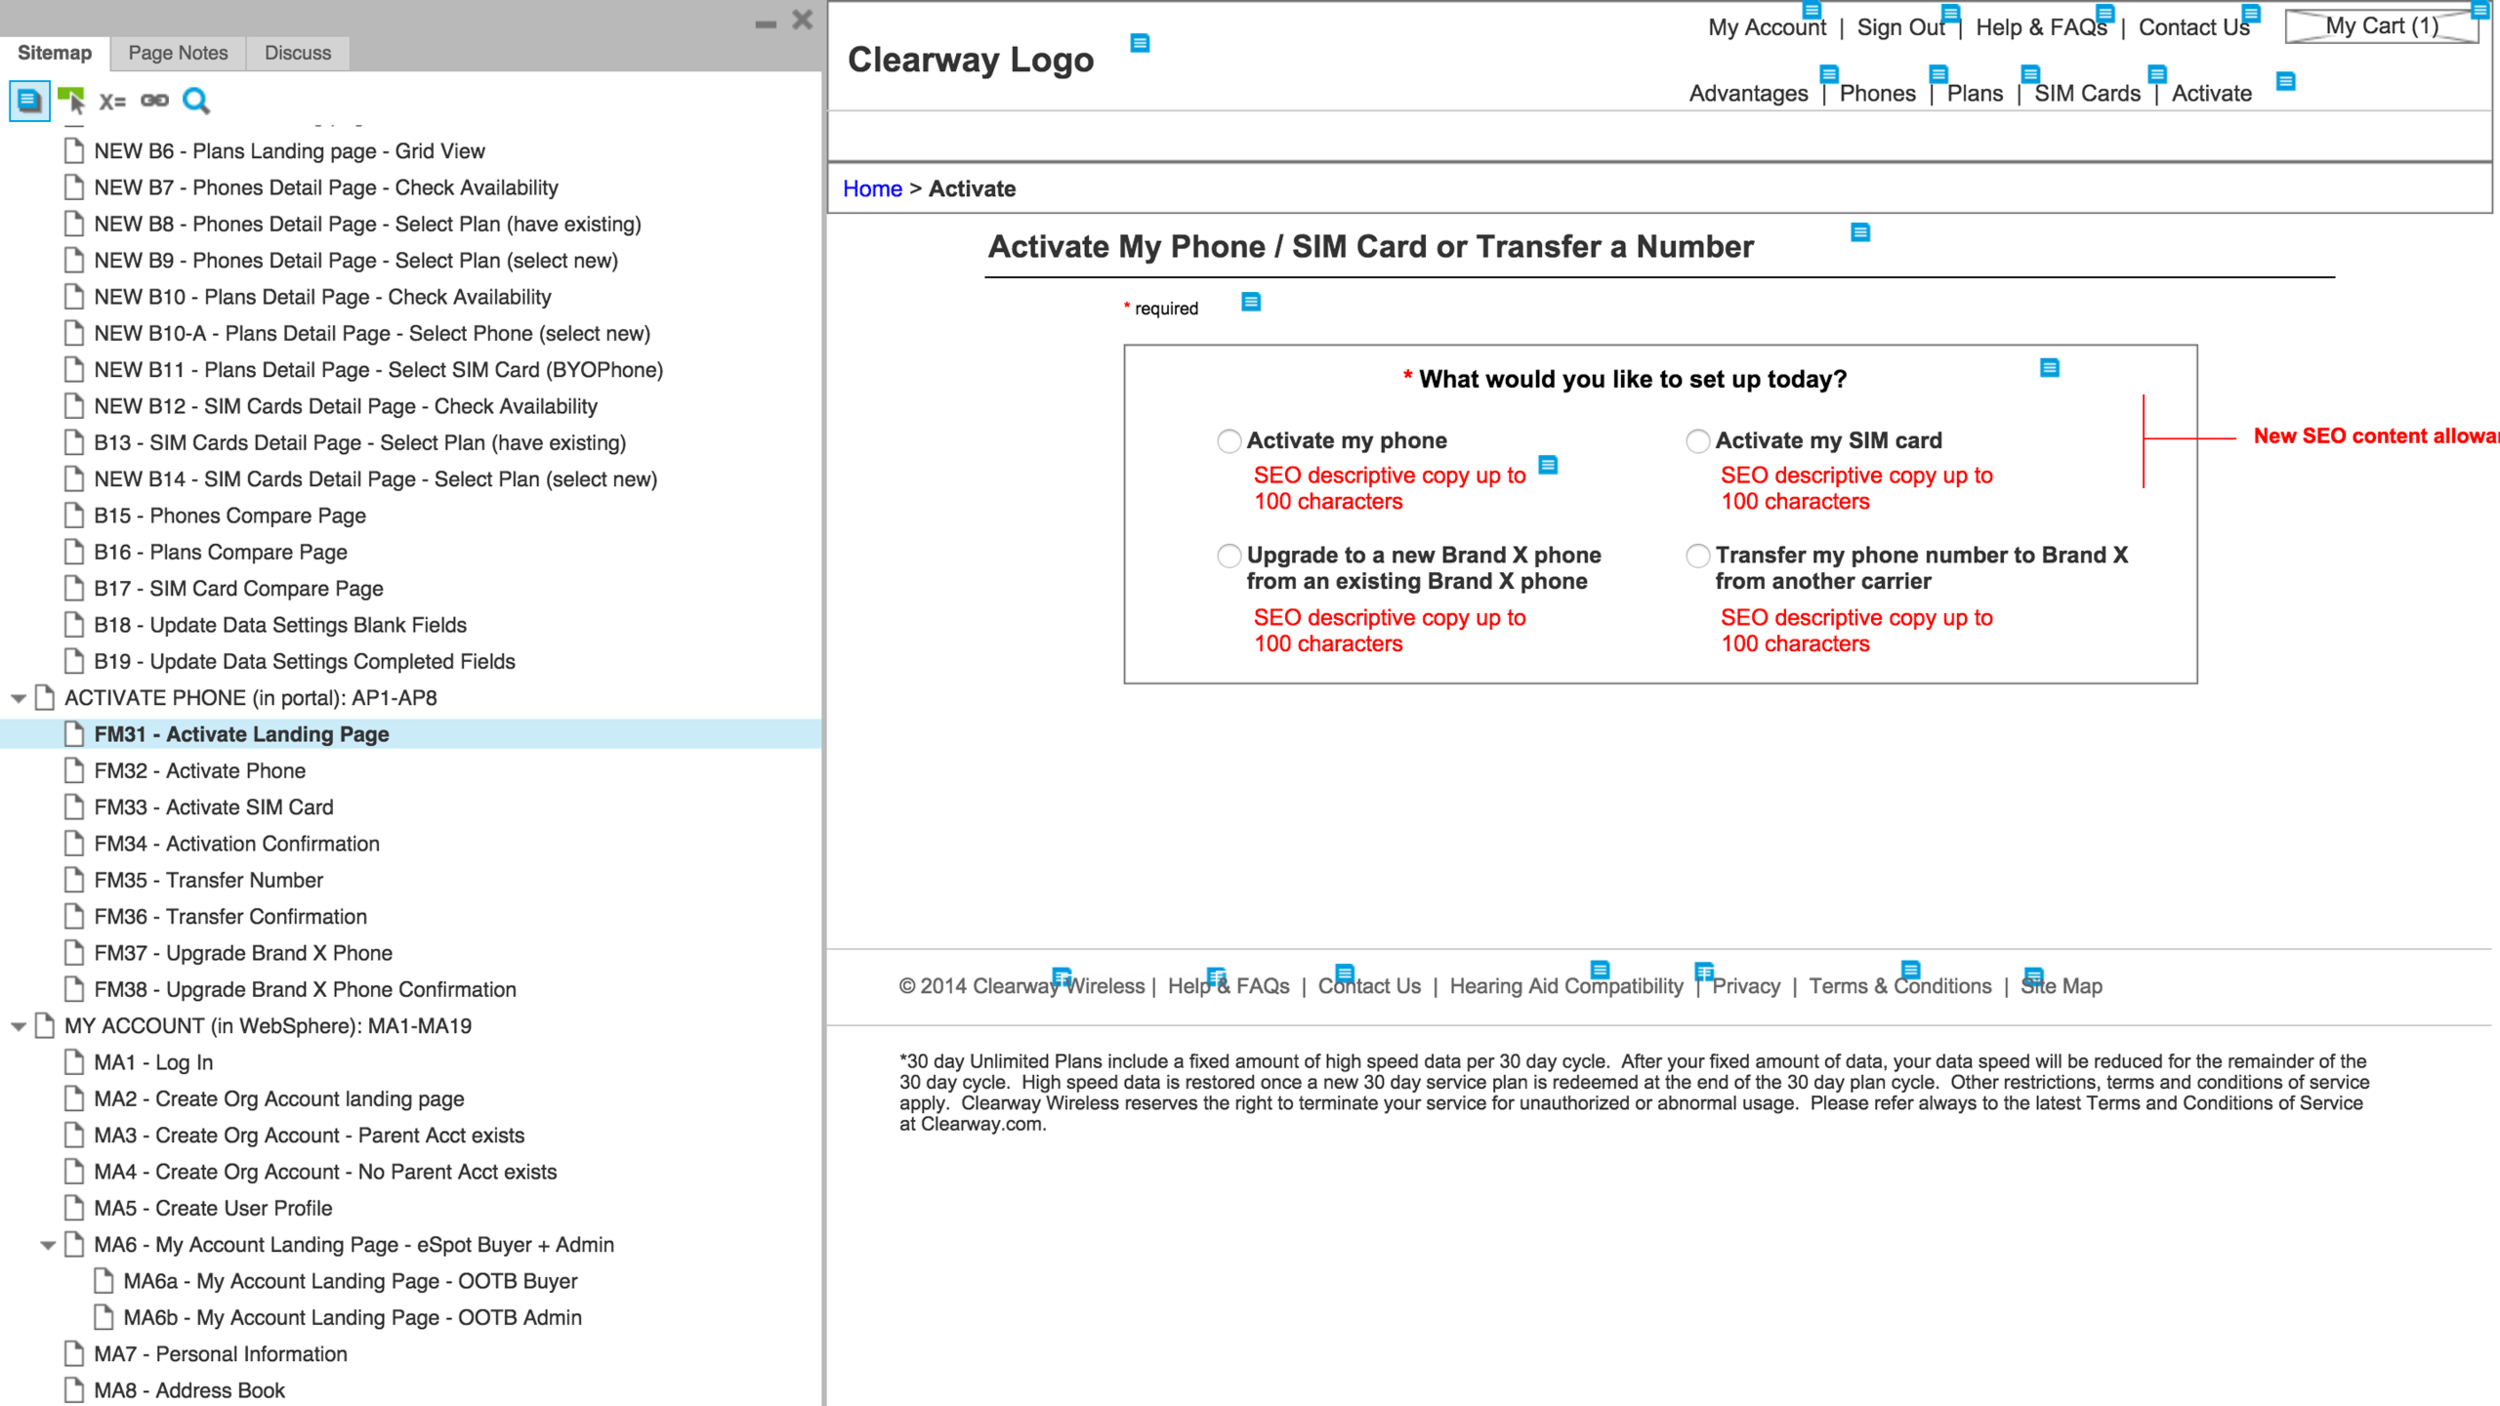This screenshot has width=2500, height=1406.
Task: Open B15 - Phones Compare Page
Action: [230, 516]
